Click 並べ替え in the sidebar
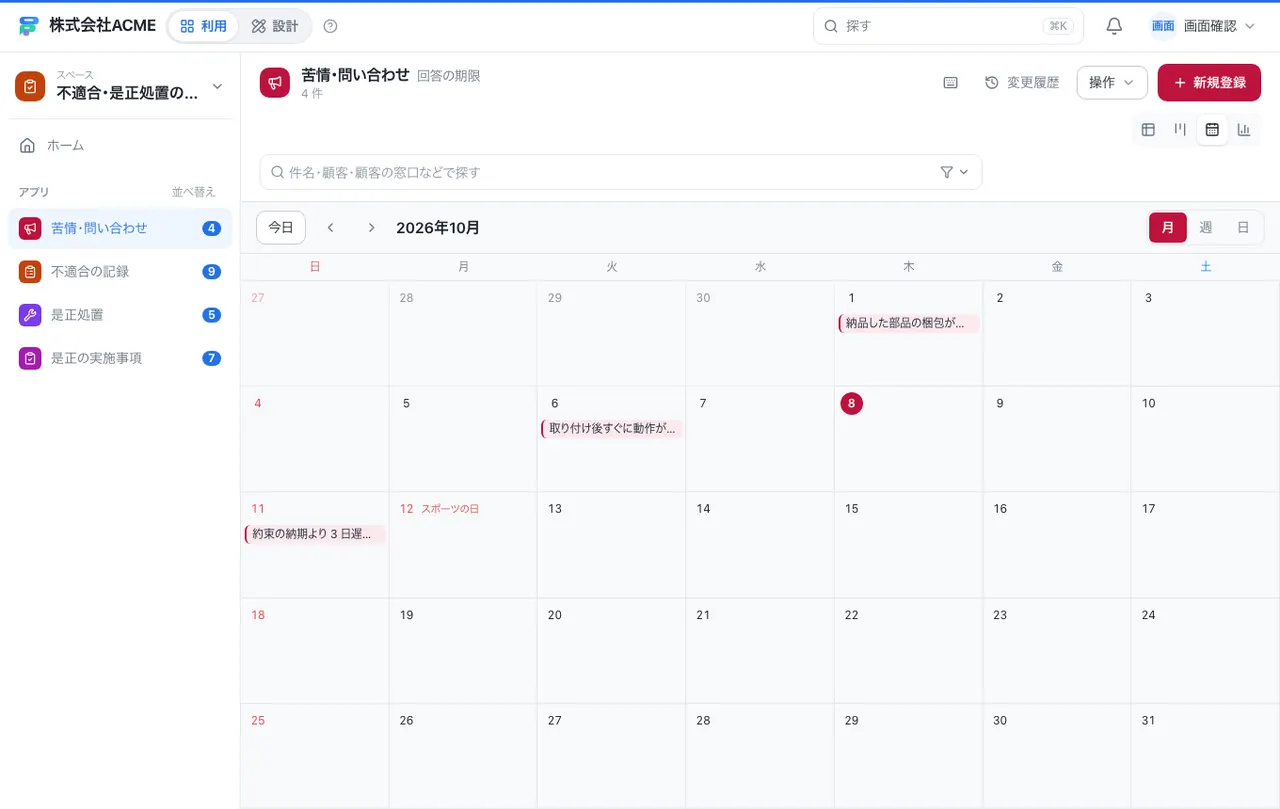 point(194,192)
